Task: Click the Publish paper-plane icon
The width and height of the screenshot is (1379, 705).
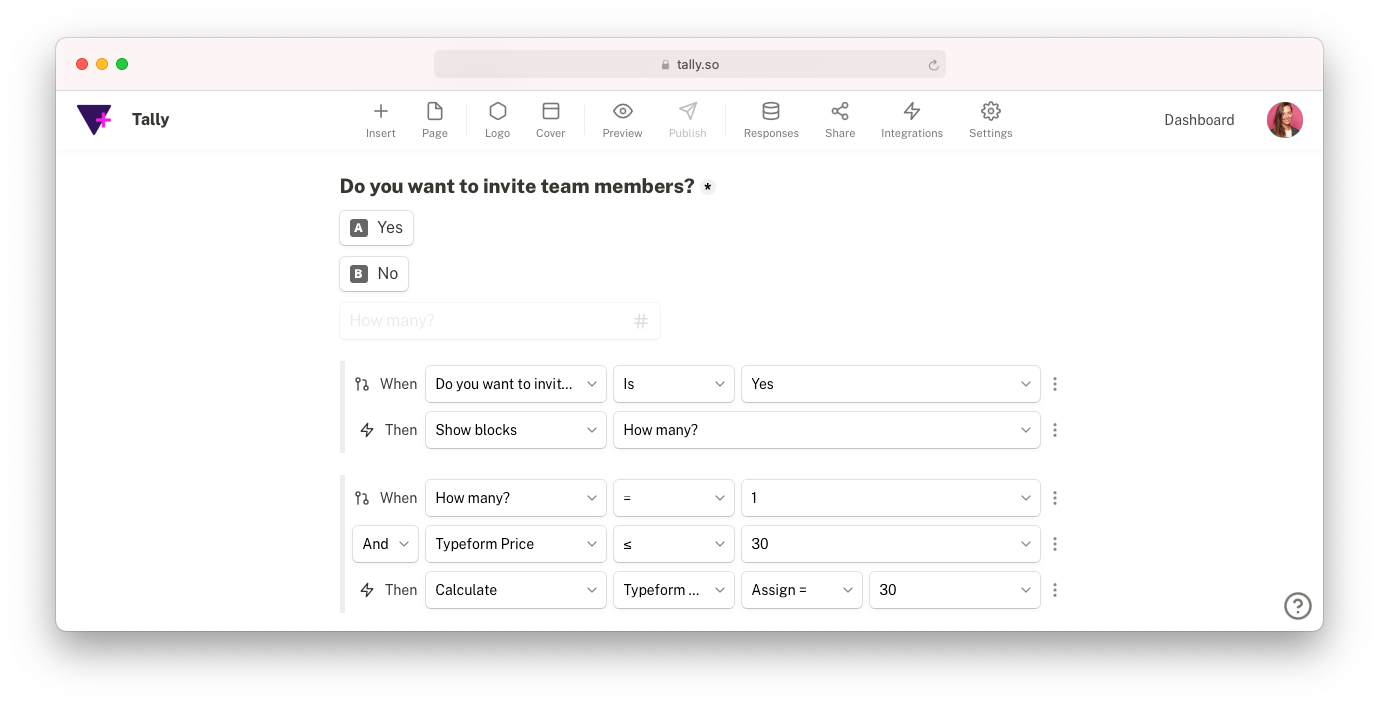Action: (x=687, y=111)
